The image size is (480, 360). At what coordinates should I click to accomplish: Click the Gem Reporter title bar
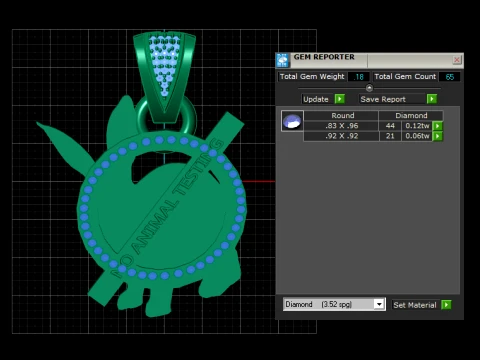tap(370, 60)
